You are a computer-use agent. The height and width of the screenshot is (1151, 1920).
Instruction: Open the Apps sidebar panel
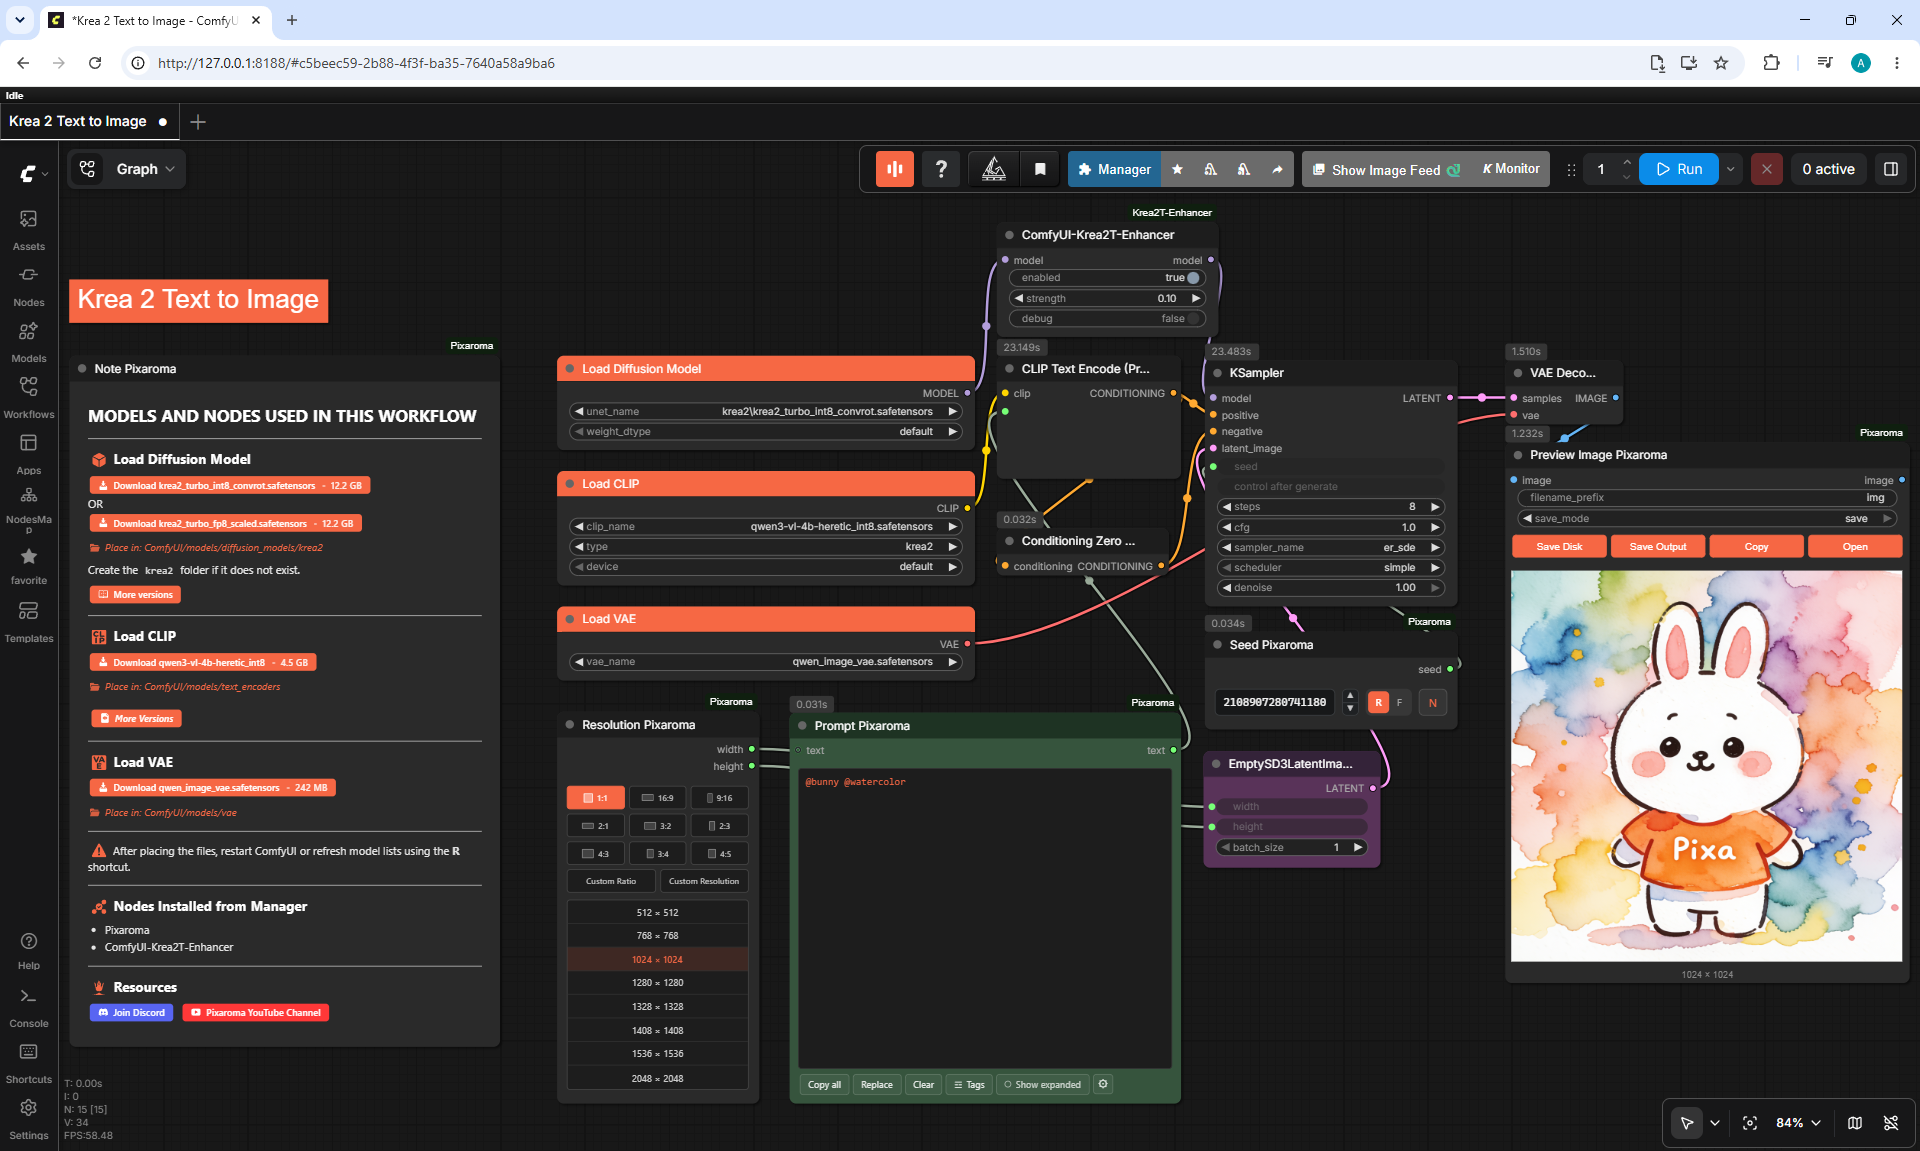click(28, 453)
